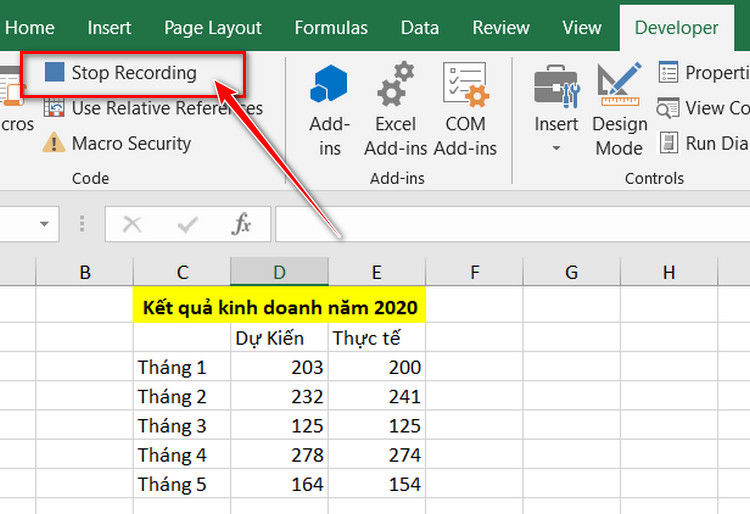Open the Formulas tab
Viewport: 750px width, 514px height.
click(x=331, y=28)
